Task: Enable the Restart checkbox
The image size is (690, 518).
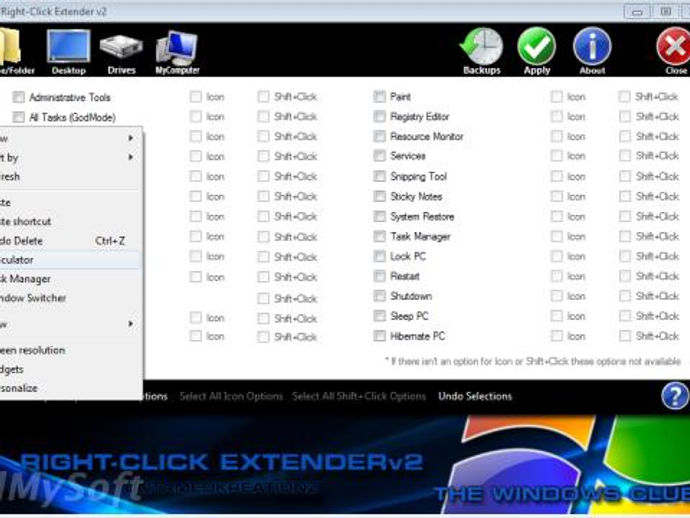Action: point(379,276)
